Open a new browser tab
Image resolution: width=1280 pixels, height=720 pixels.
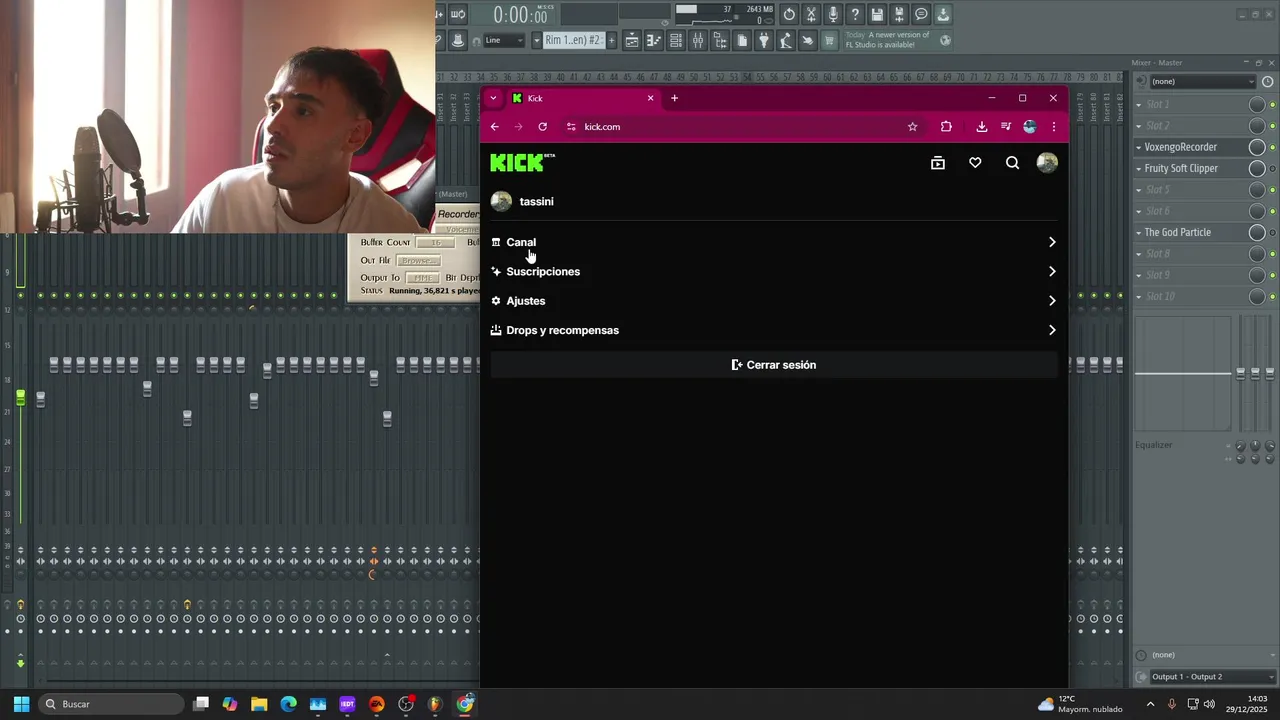click(x=674, y=98)
